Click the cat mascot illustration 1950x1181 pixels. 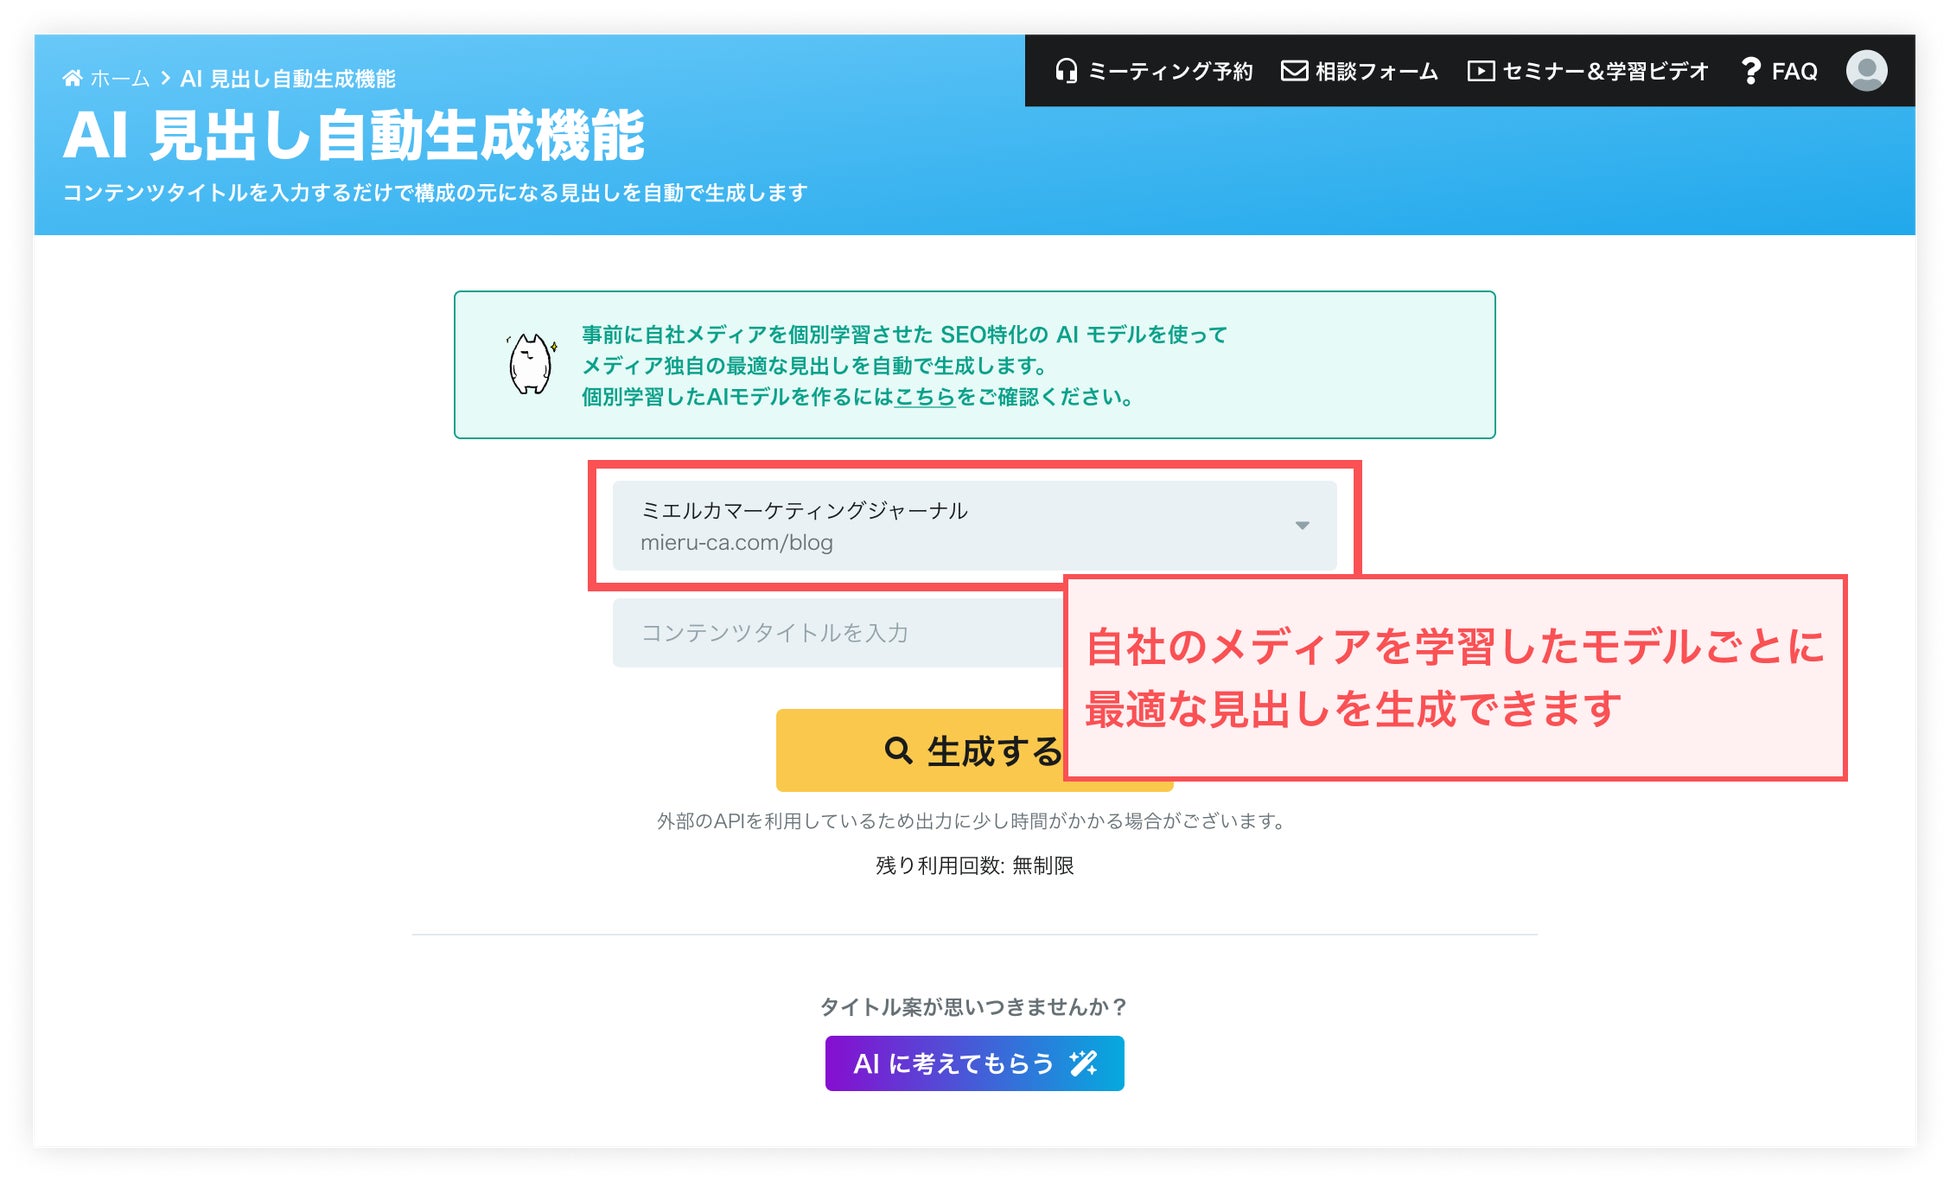(530, 364)
